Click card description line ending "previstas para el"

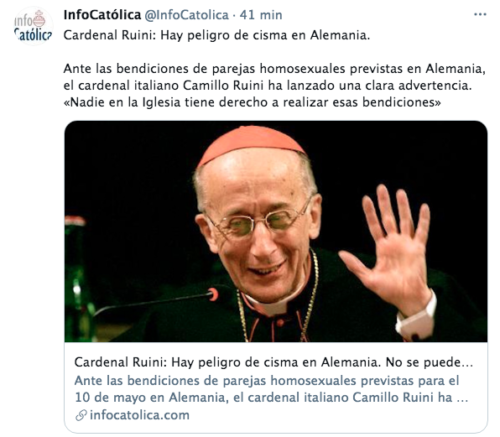(x=267, y=381)
